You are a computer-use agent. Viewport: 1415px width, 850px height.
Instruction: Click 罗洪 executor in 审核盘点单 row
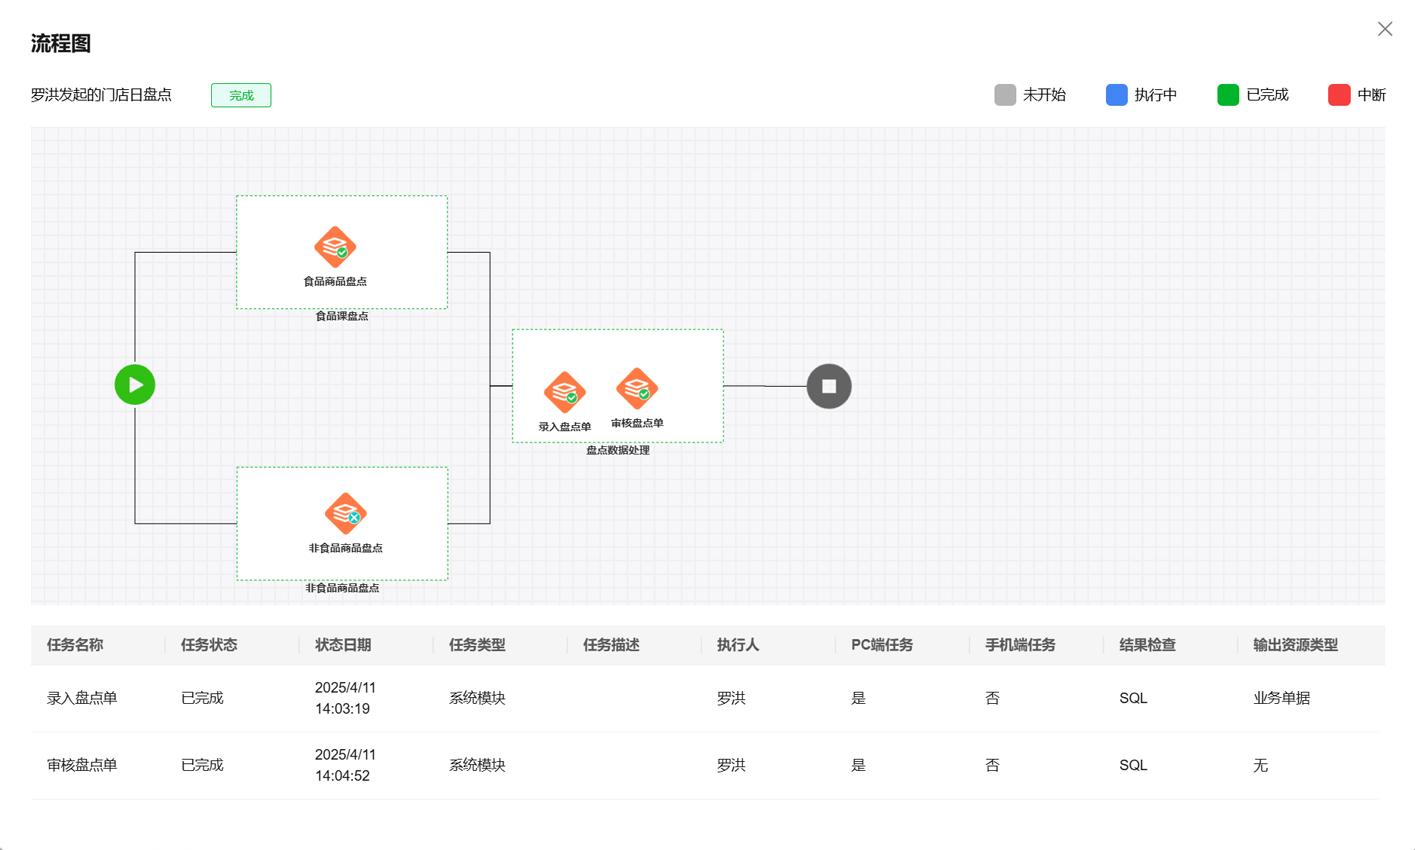(x=731, y=765)
